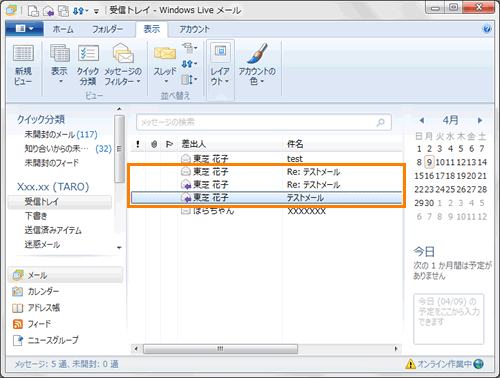Image resolution: width=500 pixels, height=378 pixels.
Task: Click the reply icon in quick access toolbar
Action: (48, 11)
